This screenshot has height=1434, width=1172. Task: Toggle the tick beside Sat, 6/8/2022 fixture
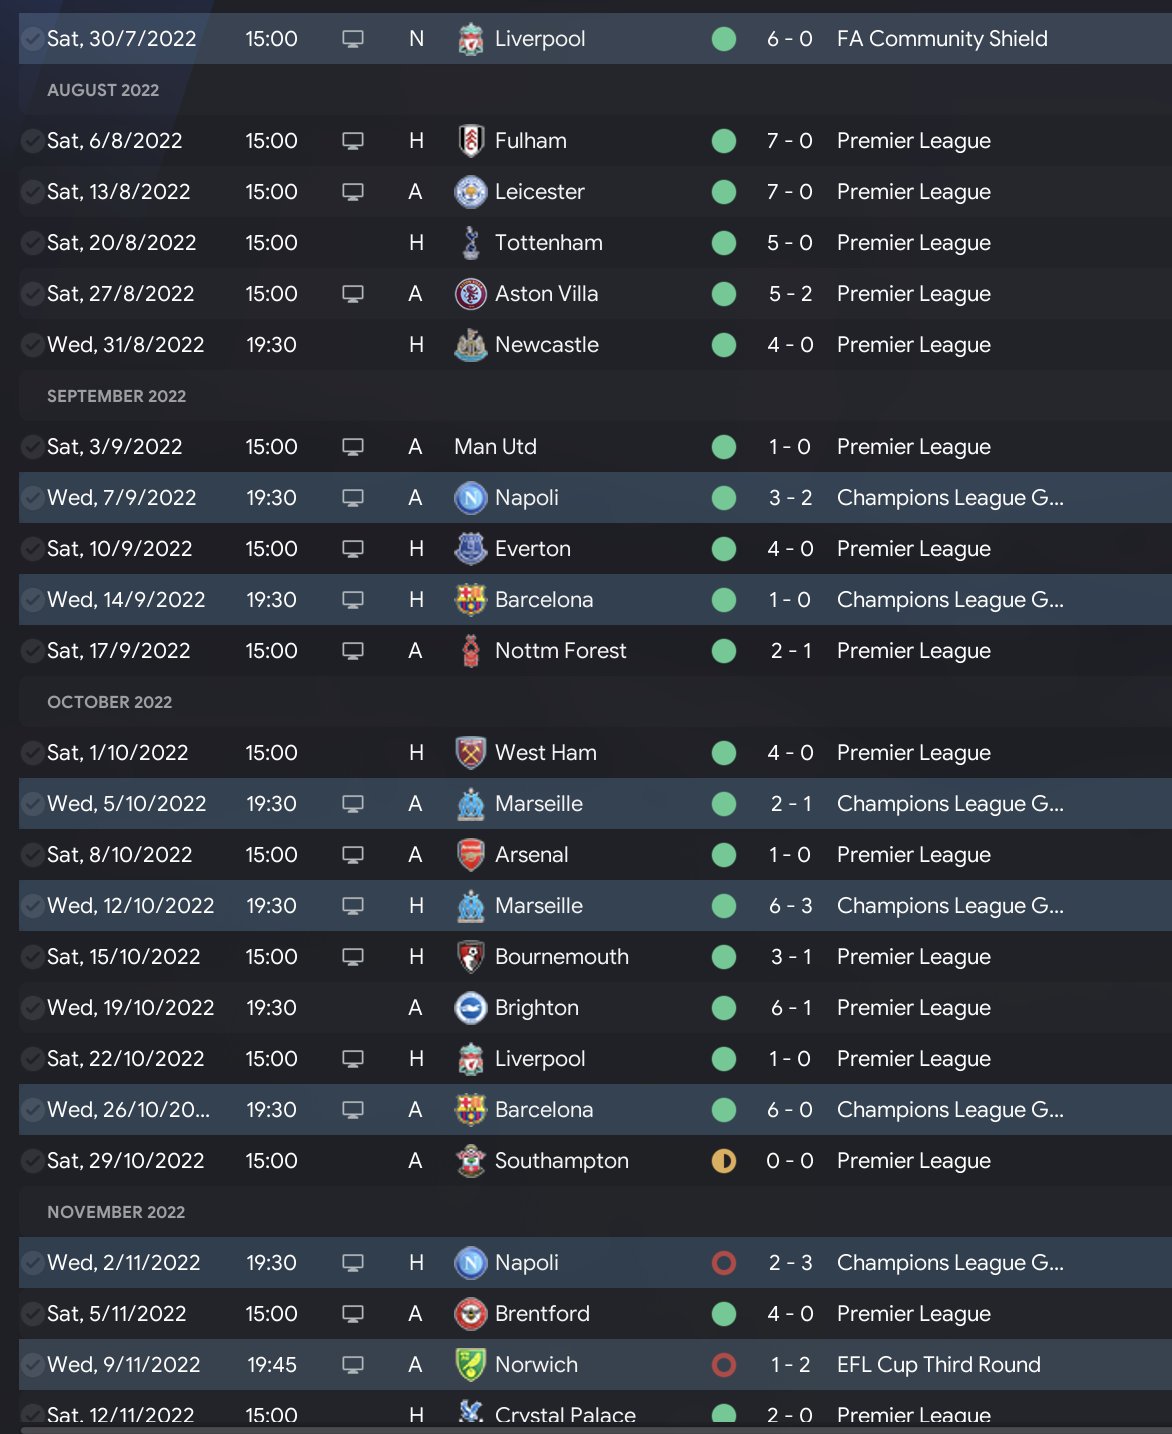32,141
